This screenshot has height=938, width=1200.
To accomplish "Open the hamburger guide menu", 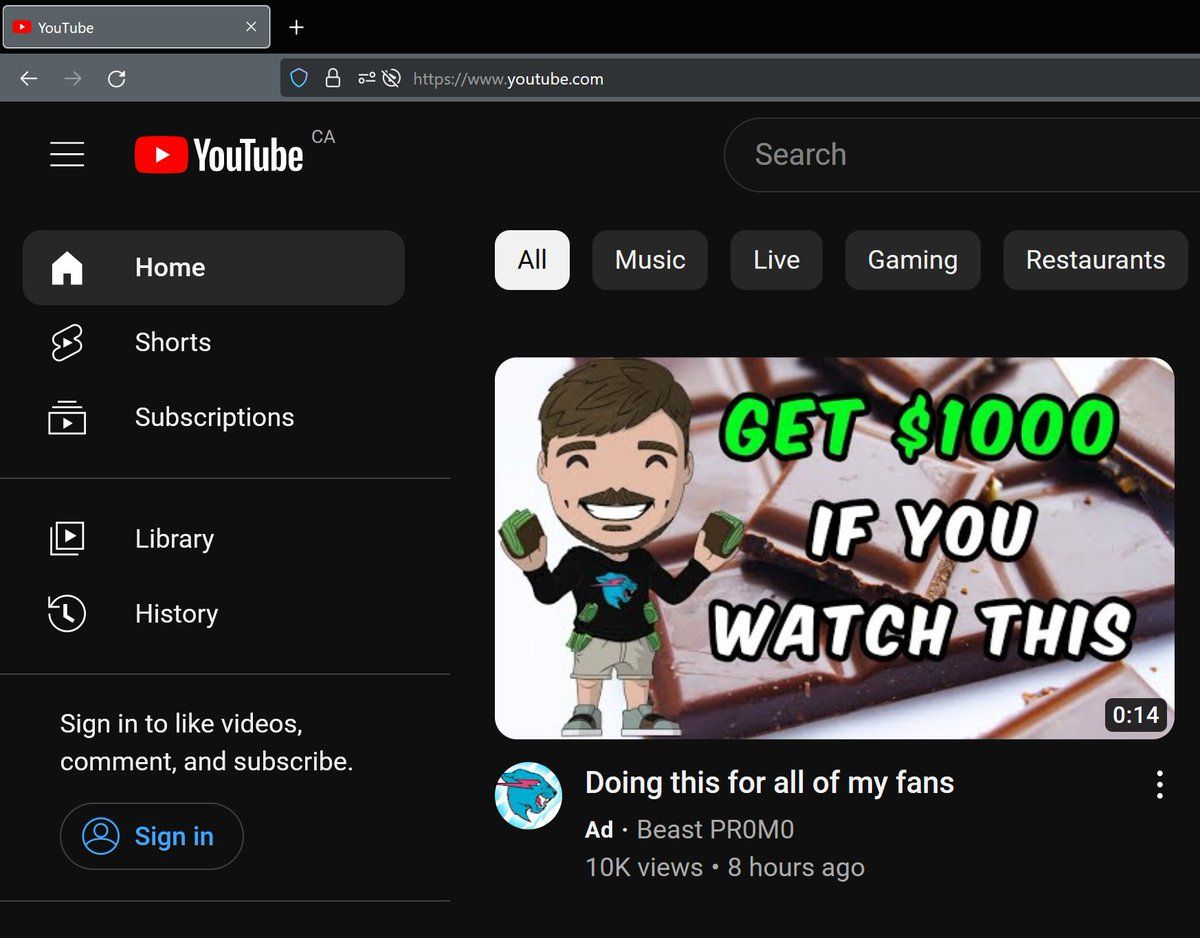I will (67, 154).
